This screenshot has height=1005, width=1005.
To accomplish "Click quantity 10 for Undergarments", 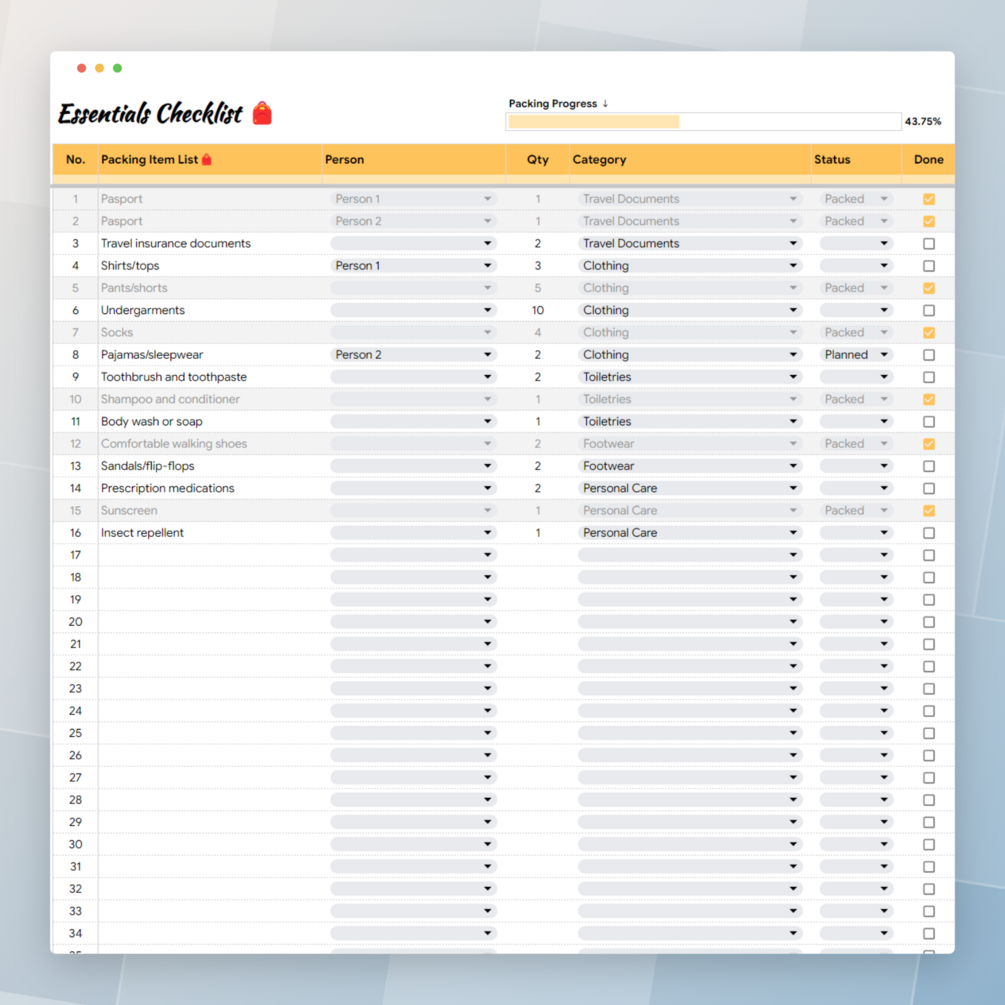I will (x=538, y=310).
